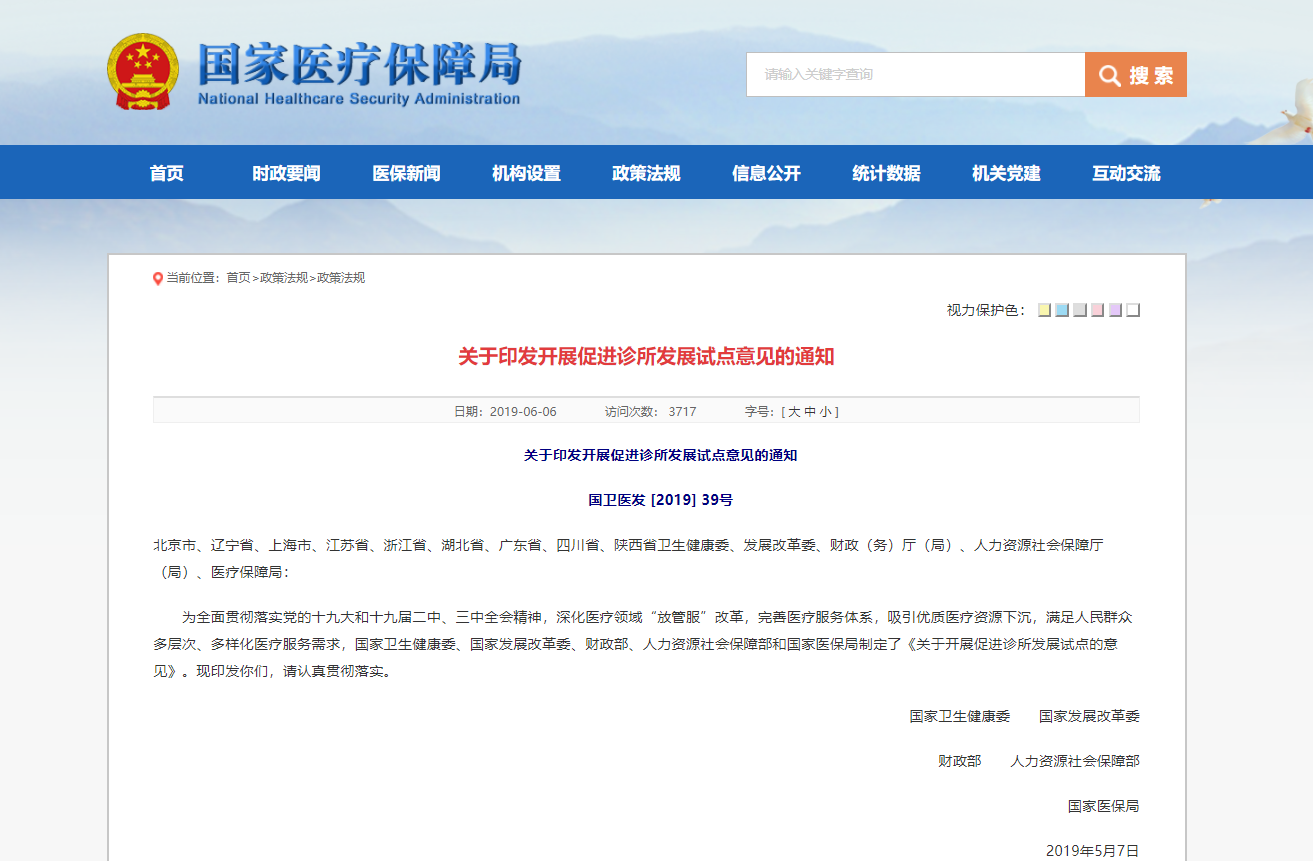Click the national emblem logo icon
The width and height of the screenshot is (1313, 861).
click(x=144, y=72)
